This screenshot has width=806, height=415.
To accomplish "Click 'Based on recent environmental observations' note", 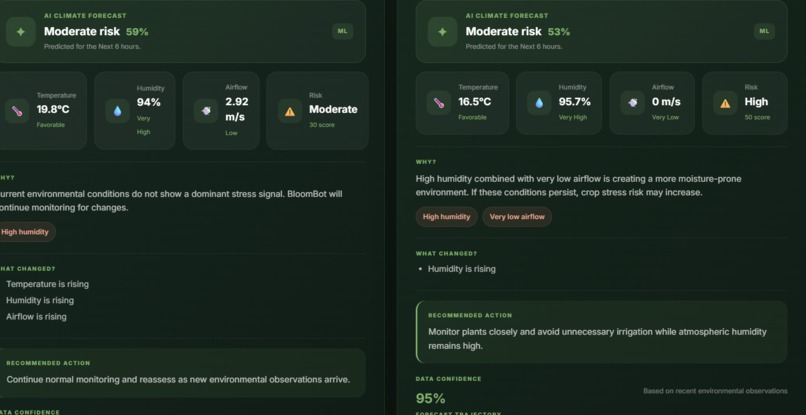I will (x=715, y=391).
